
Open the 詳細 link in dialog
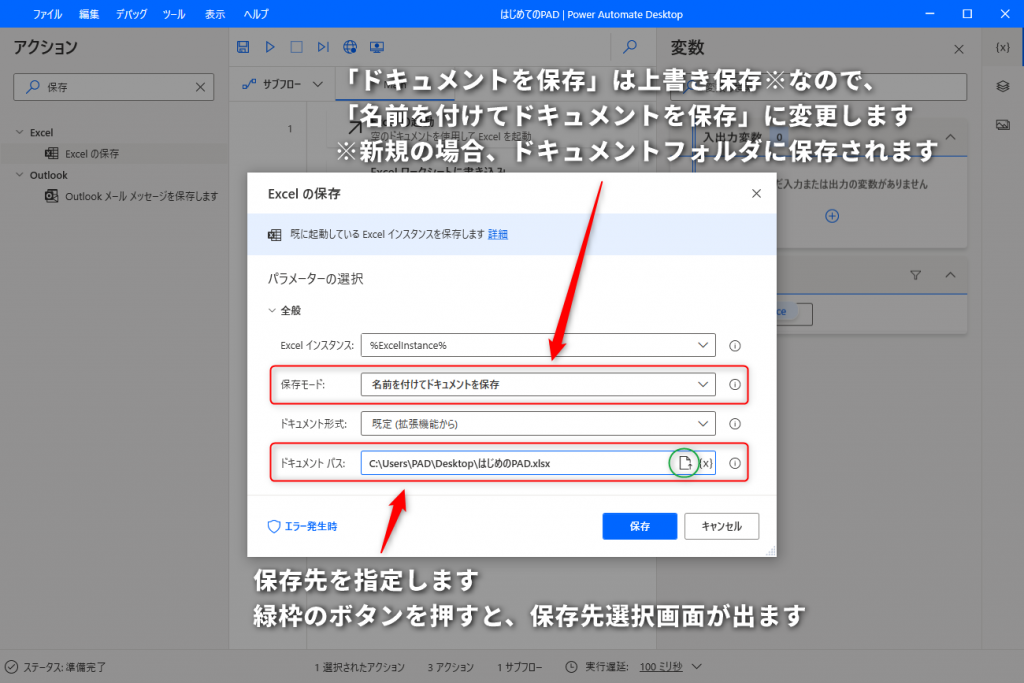pos(498,234)
